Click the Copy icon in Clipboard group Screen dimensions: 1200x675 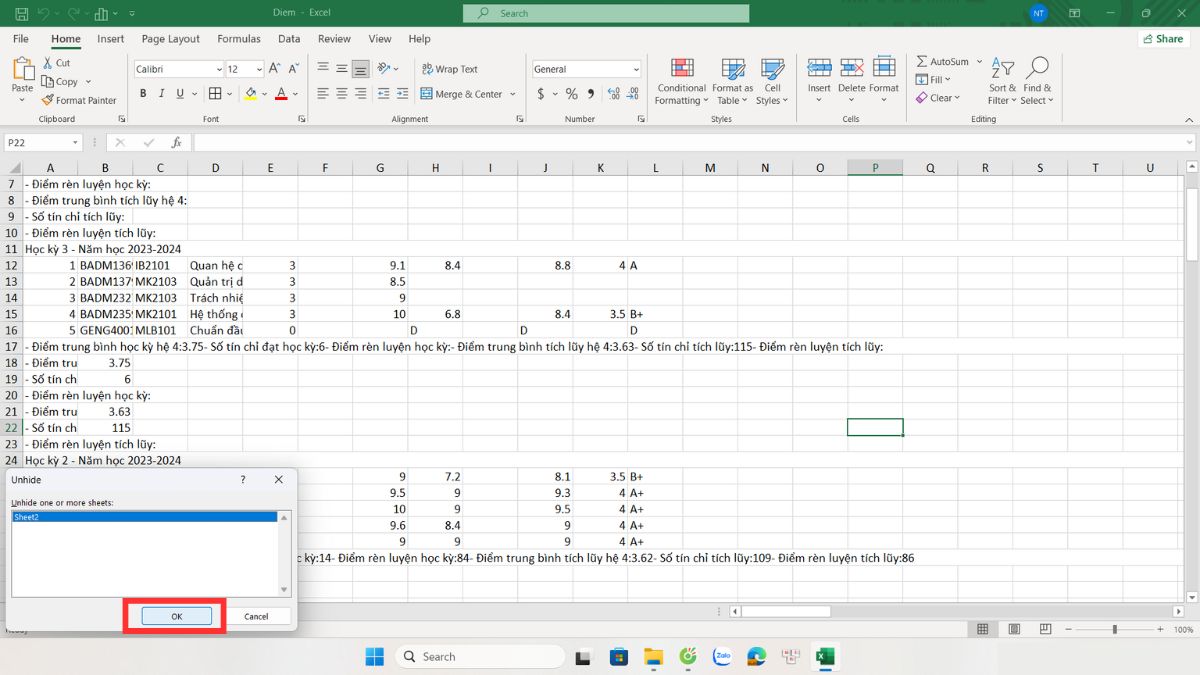click(x=48, y=82)
